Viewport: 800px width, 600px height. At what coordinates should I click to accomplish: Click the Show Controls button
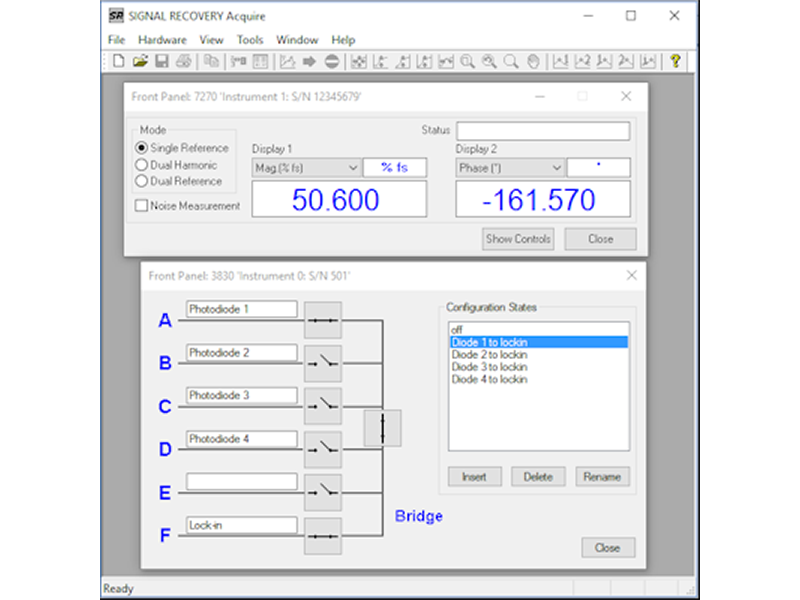(518, 239)
